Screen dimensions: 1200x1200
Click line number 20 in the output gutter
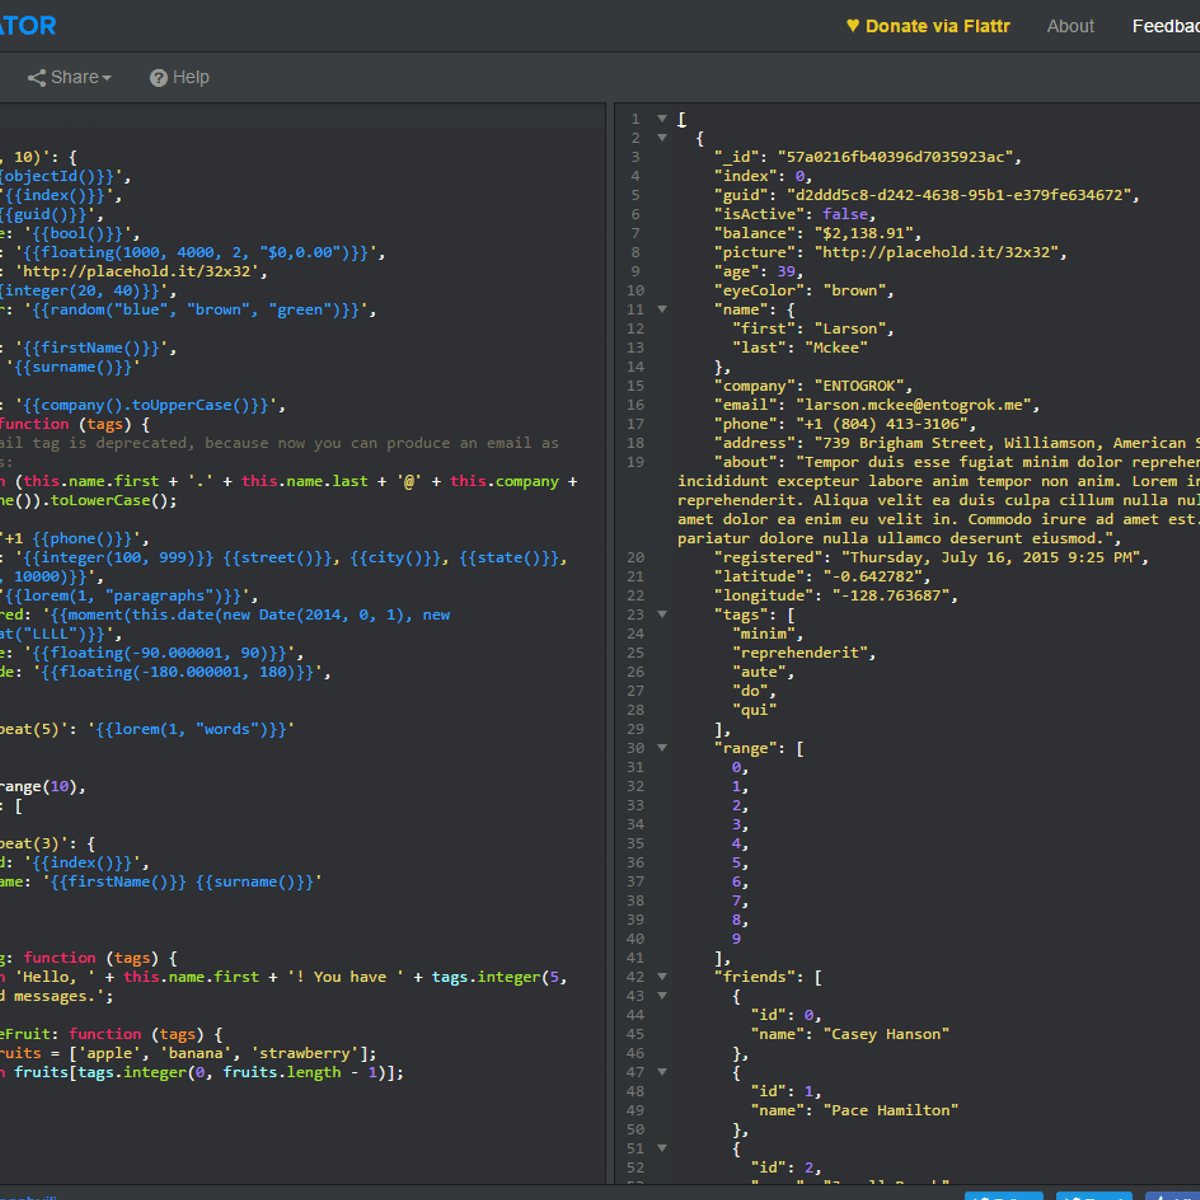coord(635,557)
